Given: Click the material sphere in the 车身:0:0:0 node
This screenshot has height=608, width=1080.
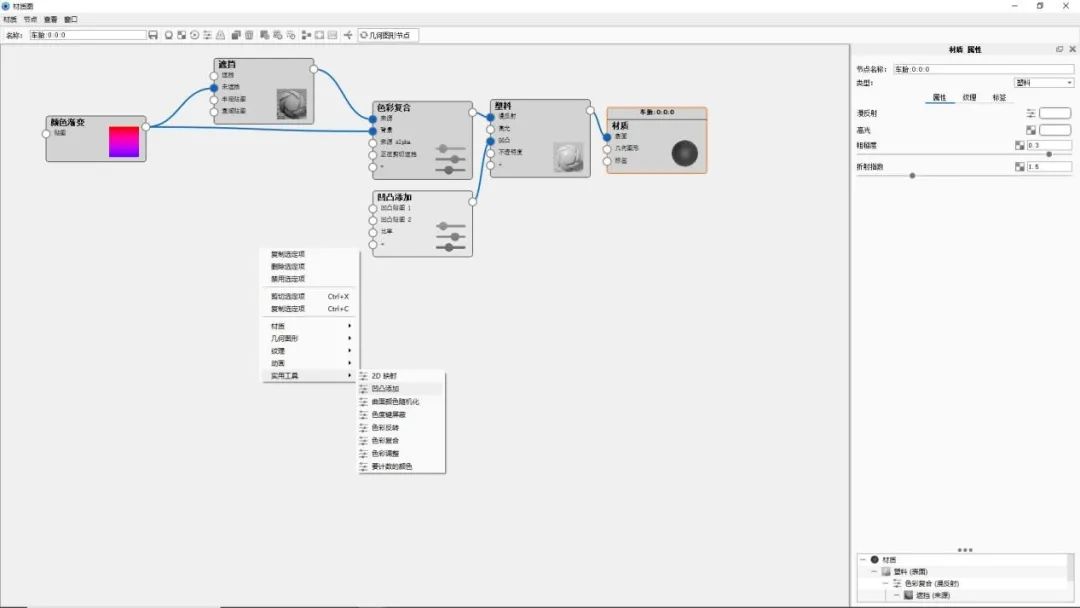Looking at the screenshot, I should coord(685,152).
